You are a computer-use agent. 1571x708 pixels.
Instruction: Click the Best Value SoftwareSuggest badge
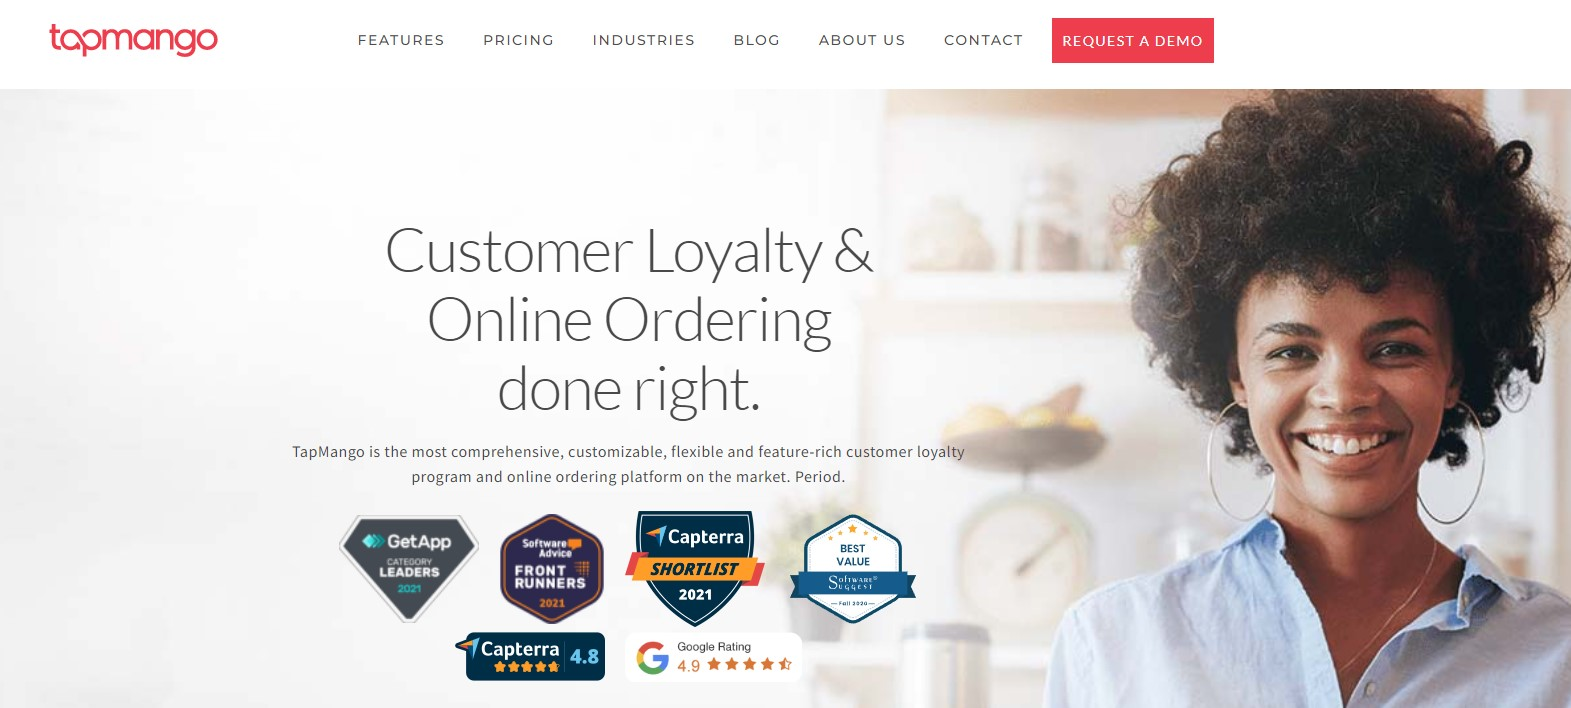[853, 569]
